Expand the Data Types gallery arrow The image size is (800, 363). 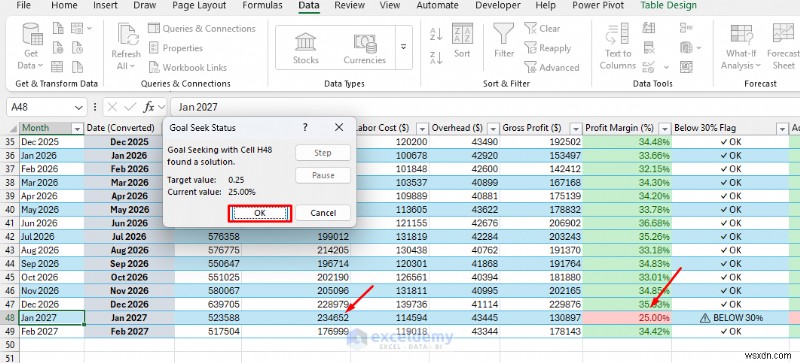click(403, 47)
